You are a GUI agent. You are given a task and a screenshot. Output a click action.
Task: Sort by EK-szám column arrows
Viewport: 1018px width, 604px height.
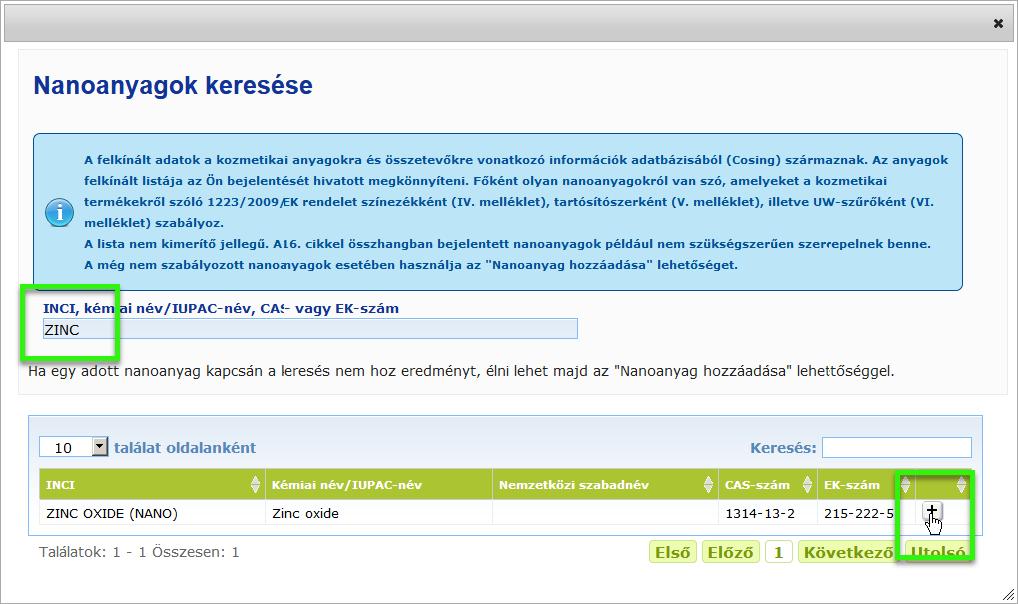[905, 484]
